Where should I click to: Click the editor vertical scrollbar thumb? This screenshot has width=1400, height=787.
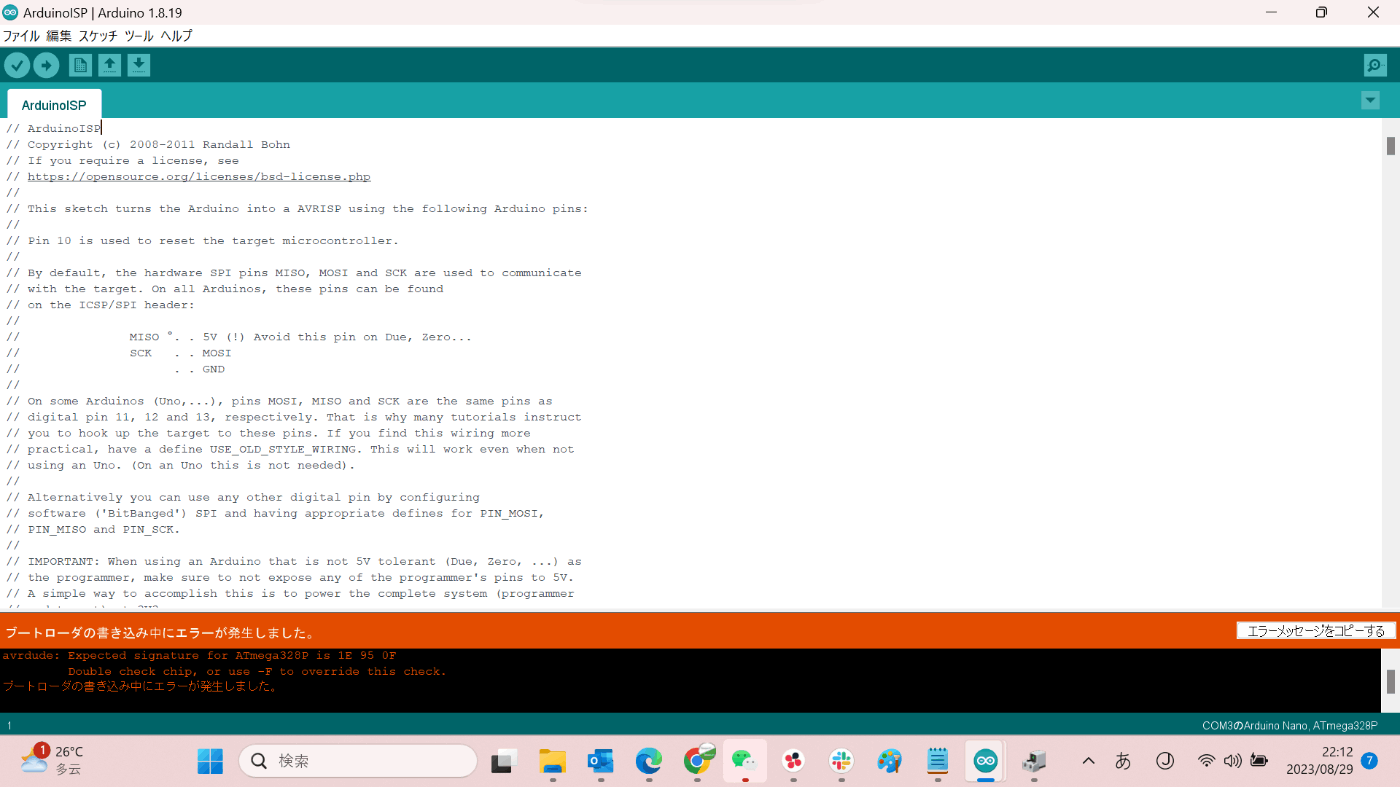point(1390,146)
